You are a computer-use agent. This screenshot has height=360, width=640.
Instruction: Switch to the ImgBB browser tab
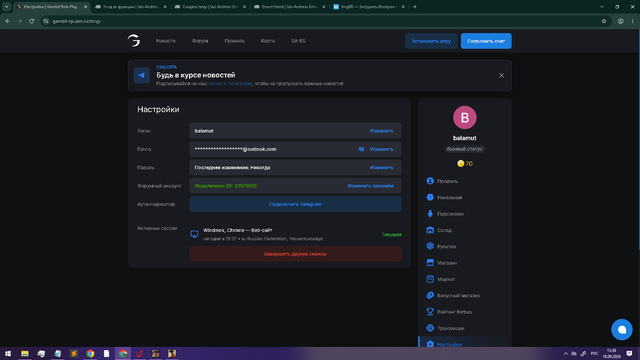click(369, 7)
